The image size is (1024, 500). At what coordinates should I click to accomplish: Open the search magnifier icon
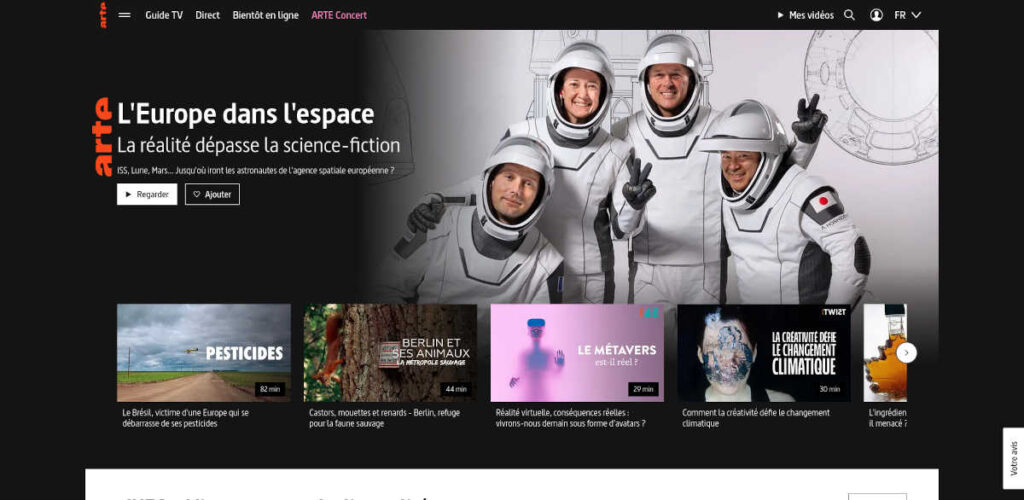849,15
